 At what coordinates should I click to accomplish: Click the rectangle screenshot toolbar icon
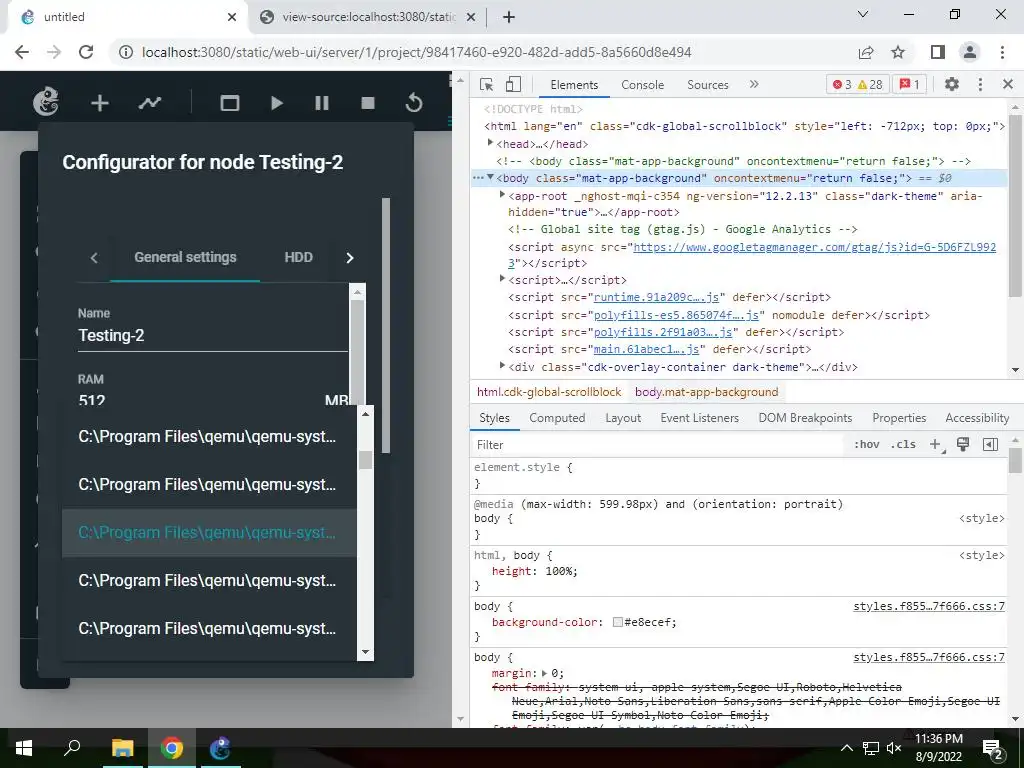[x=230, y=103]
